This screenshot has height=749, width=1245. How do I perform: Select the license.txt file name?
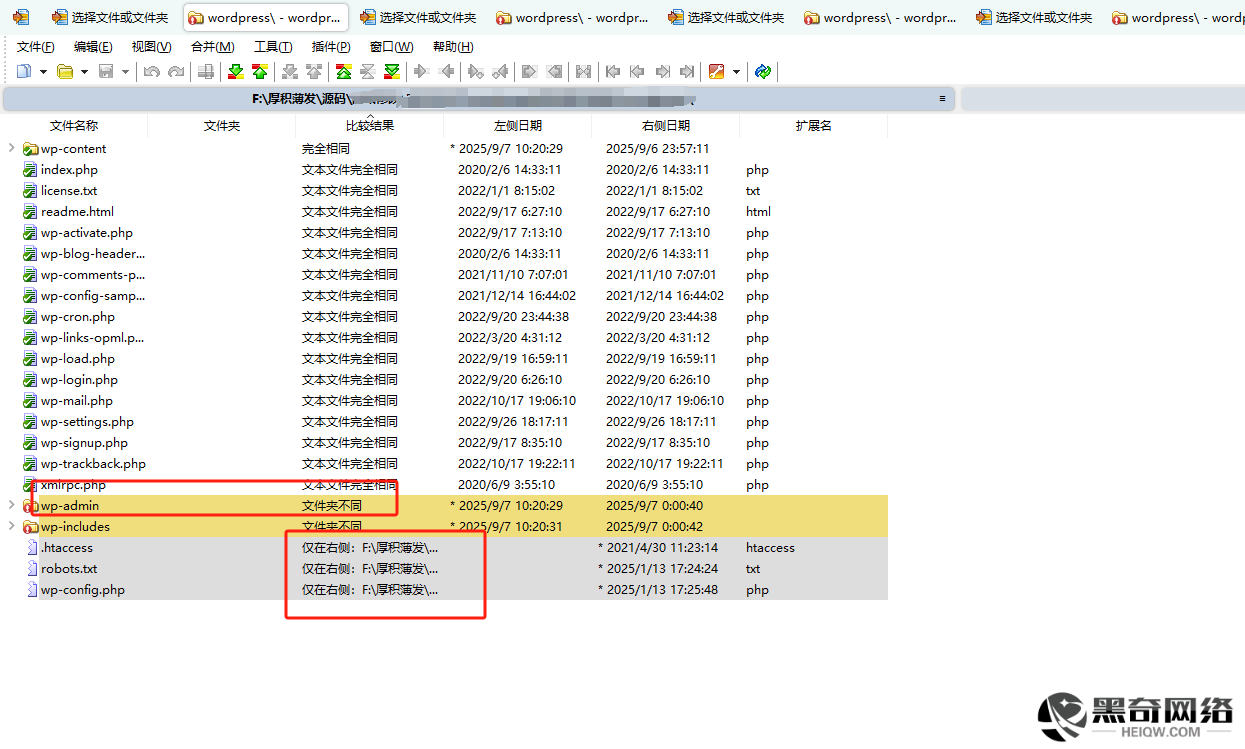69,191
